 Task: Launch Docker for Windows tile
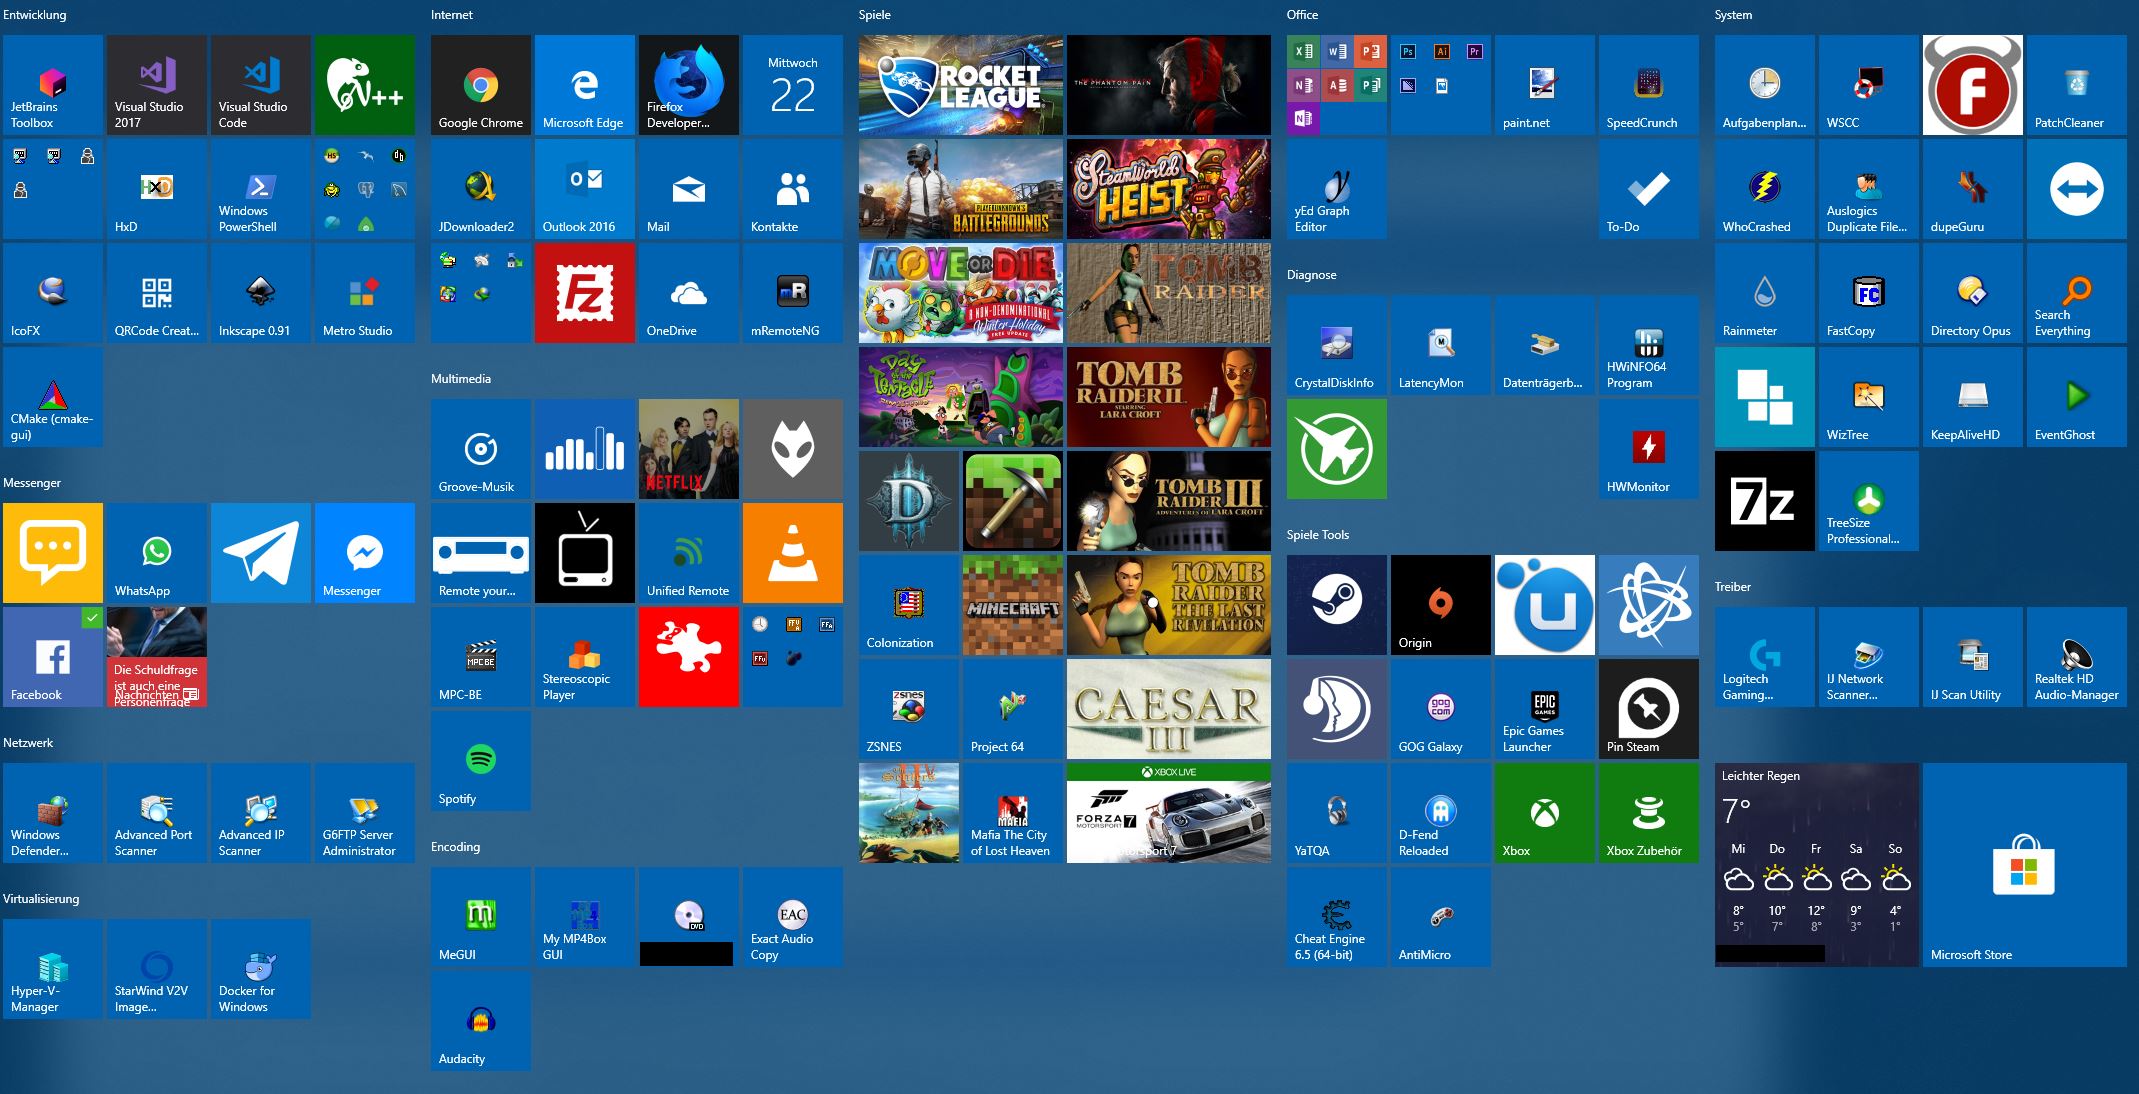(261, 969)
